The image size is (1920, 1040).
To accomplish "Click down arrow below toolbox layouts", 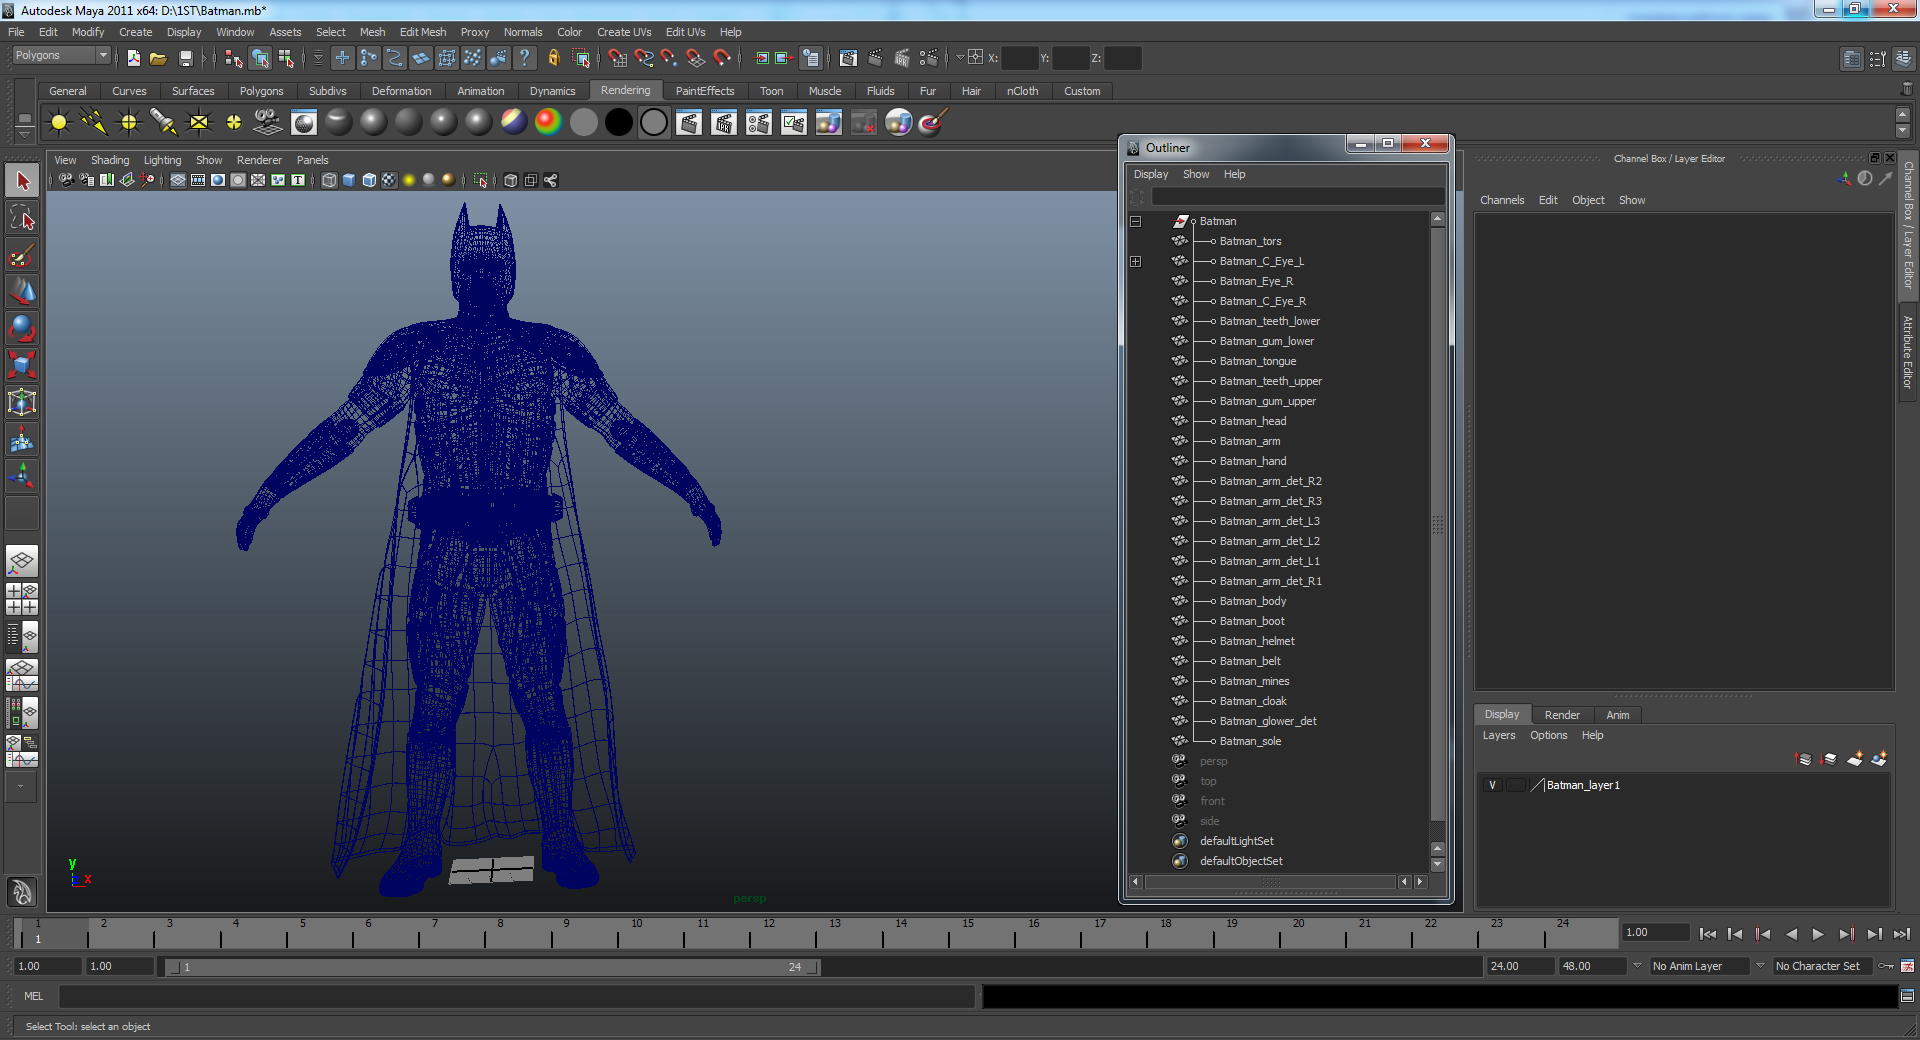I will click(21, 787).
